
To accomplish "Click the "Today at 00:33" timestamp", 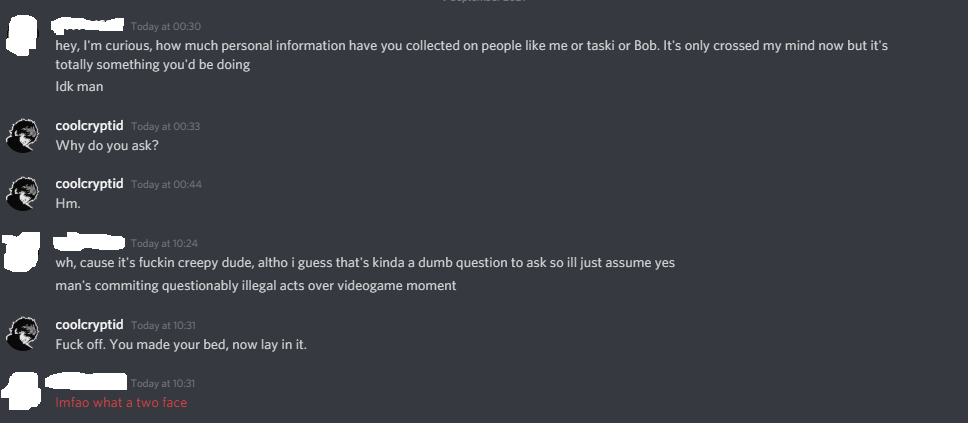I will click(x=165, y=127).
